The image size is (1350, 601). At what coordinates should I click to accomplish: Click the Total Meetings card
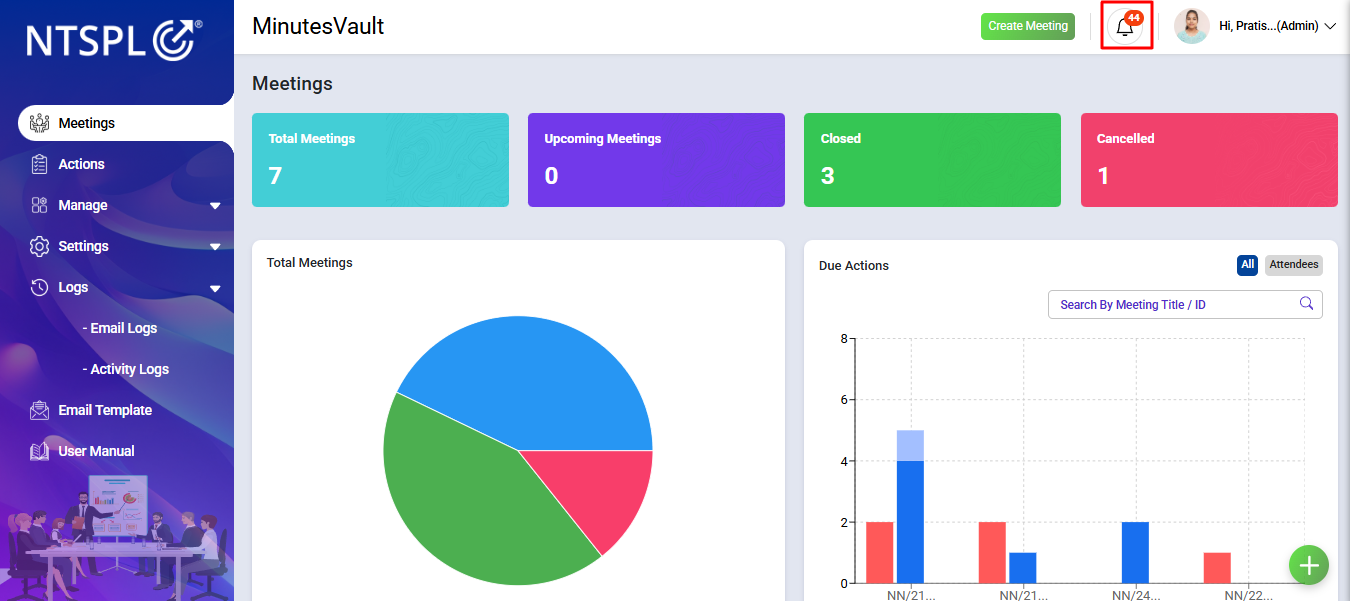[x=380, y=160]
